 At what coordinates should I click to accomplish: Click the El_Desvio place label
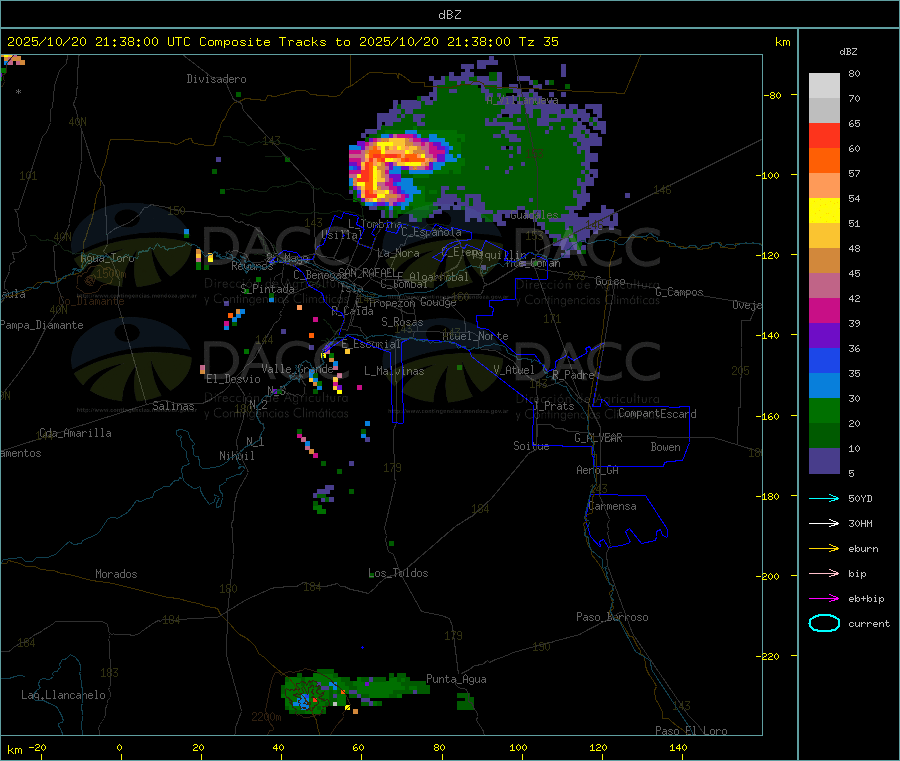pos(234,379)
